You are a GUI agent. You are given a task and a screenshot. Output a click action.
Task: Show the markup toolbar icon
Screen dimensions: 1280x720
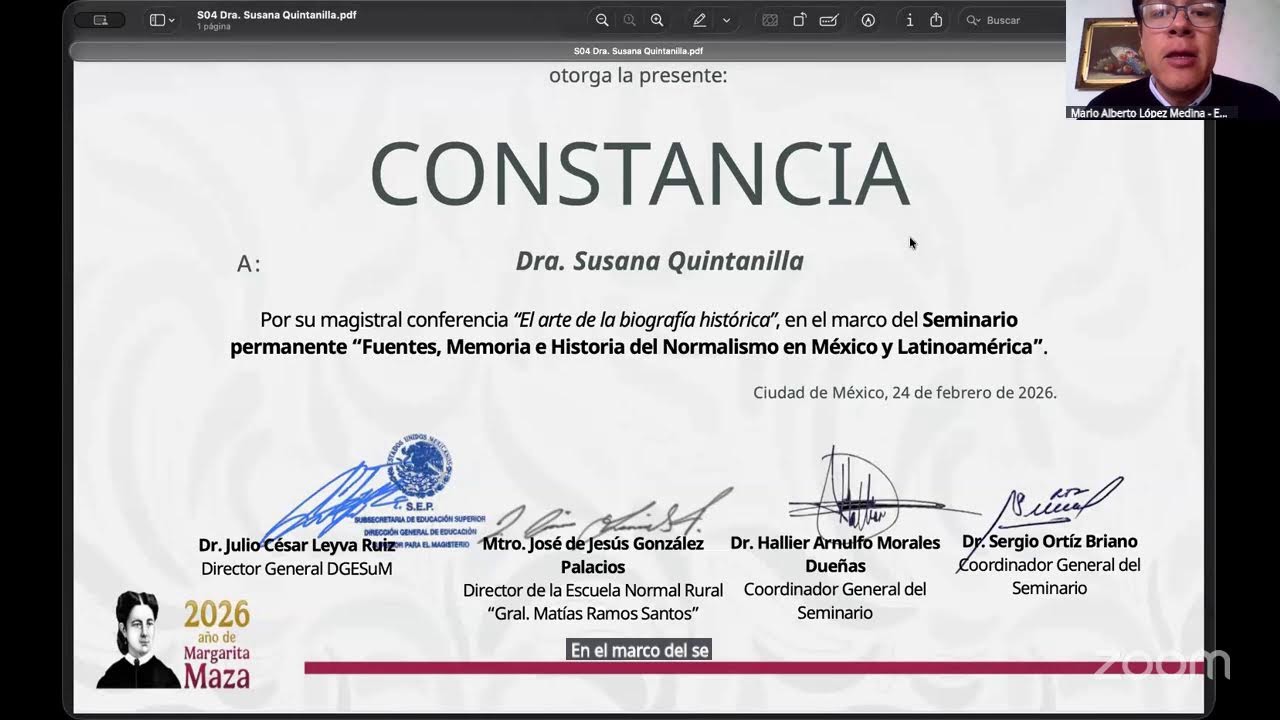pos(868,20)
